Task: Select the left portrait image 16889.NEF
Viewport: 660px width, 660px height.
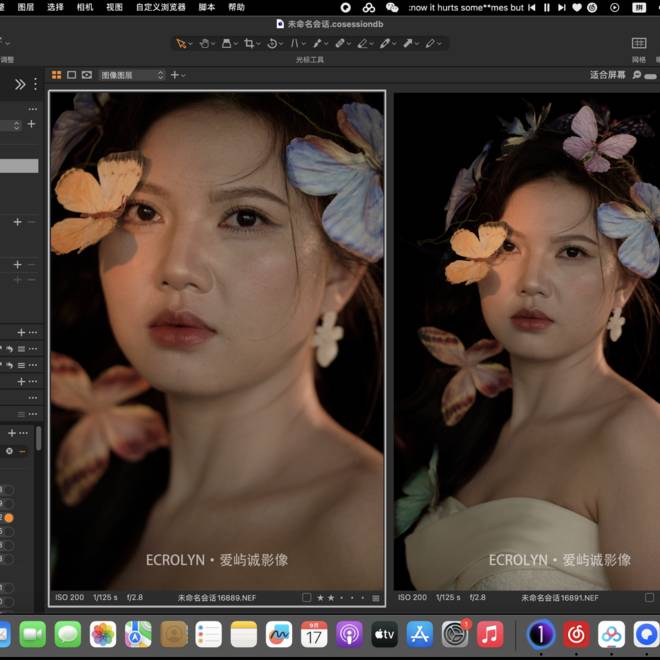Action: click(217, 340)
